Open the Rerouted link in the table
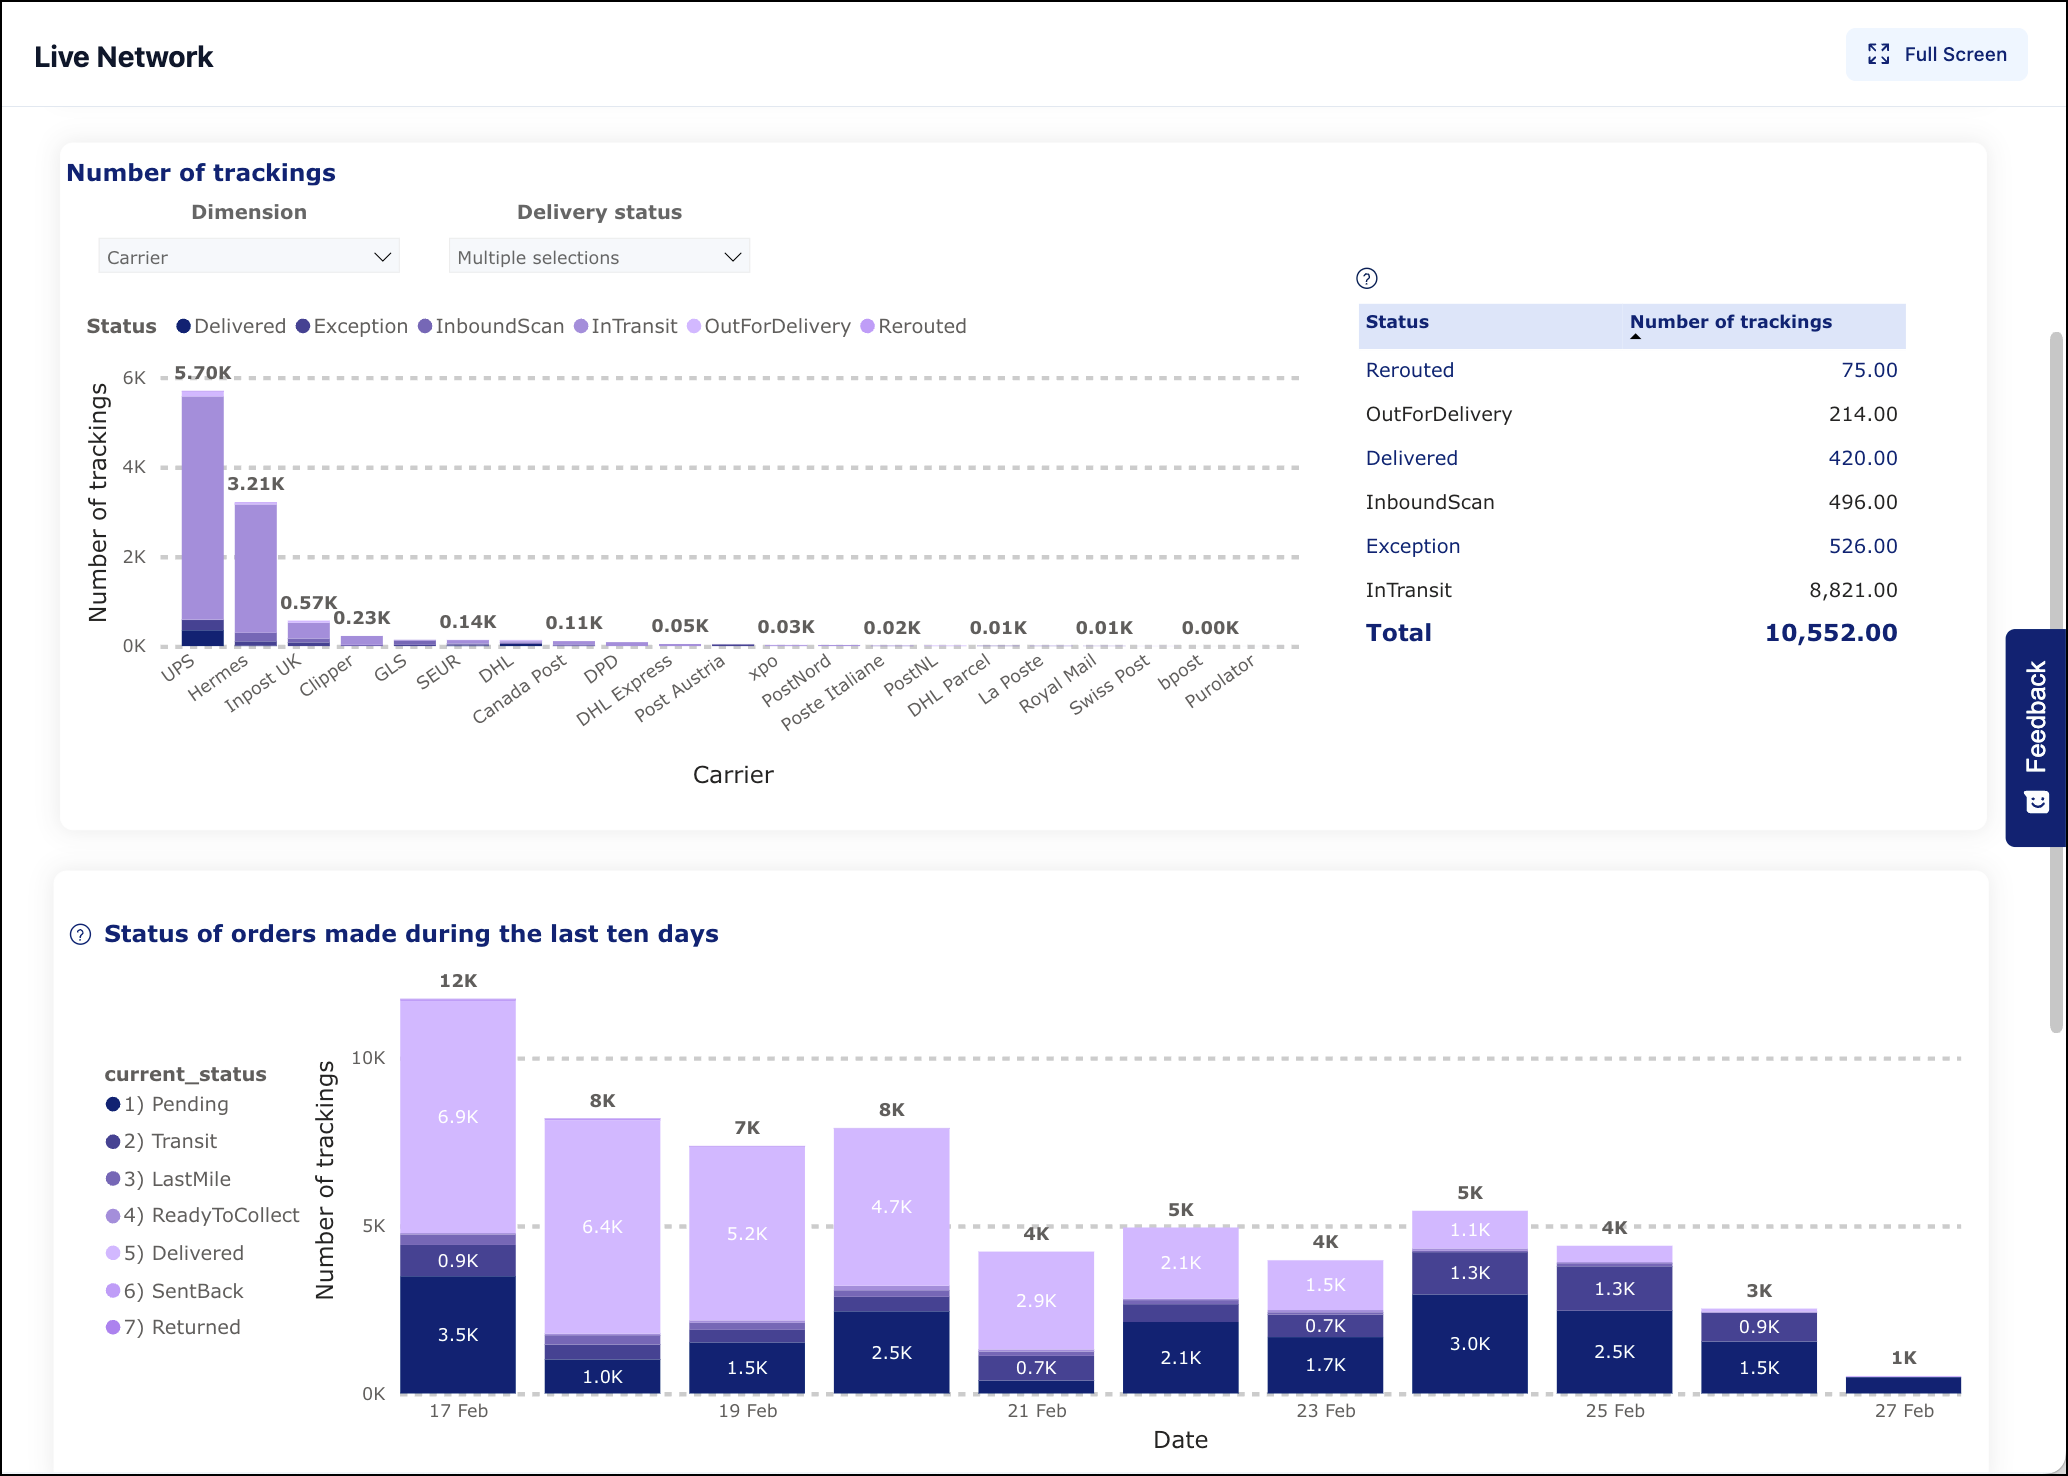2068x1476 pixels. tap(1409, 369)
